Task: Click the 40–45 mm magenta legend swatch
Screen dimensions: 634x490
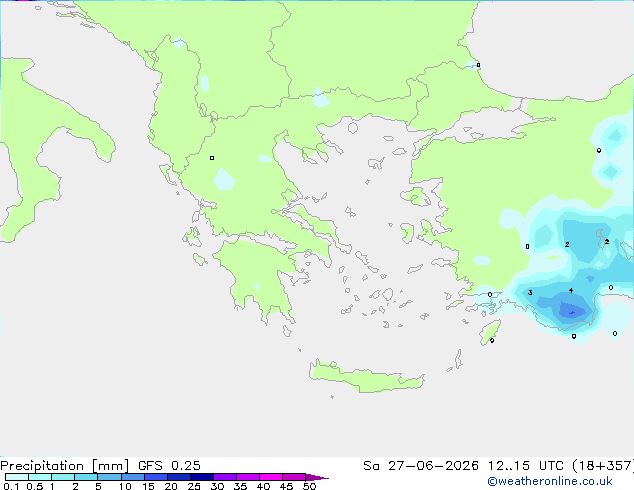Action: click(x=271, y=477)
